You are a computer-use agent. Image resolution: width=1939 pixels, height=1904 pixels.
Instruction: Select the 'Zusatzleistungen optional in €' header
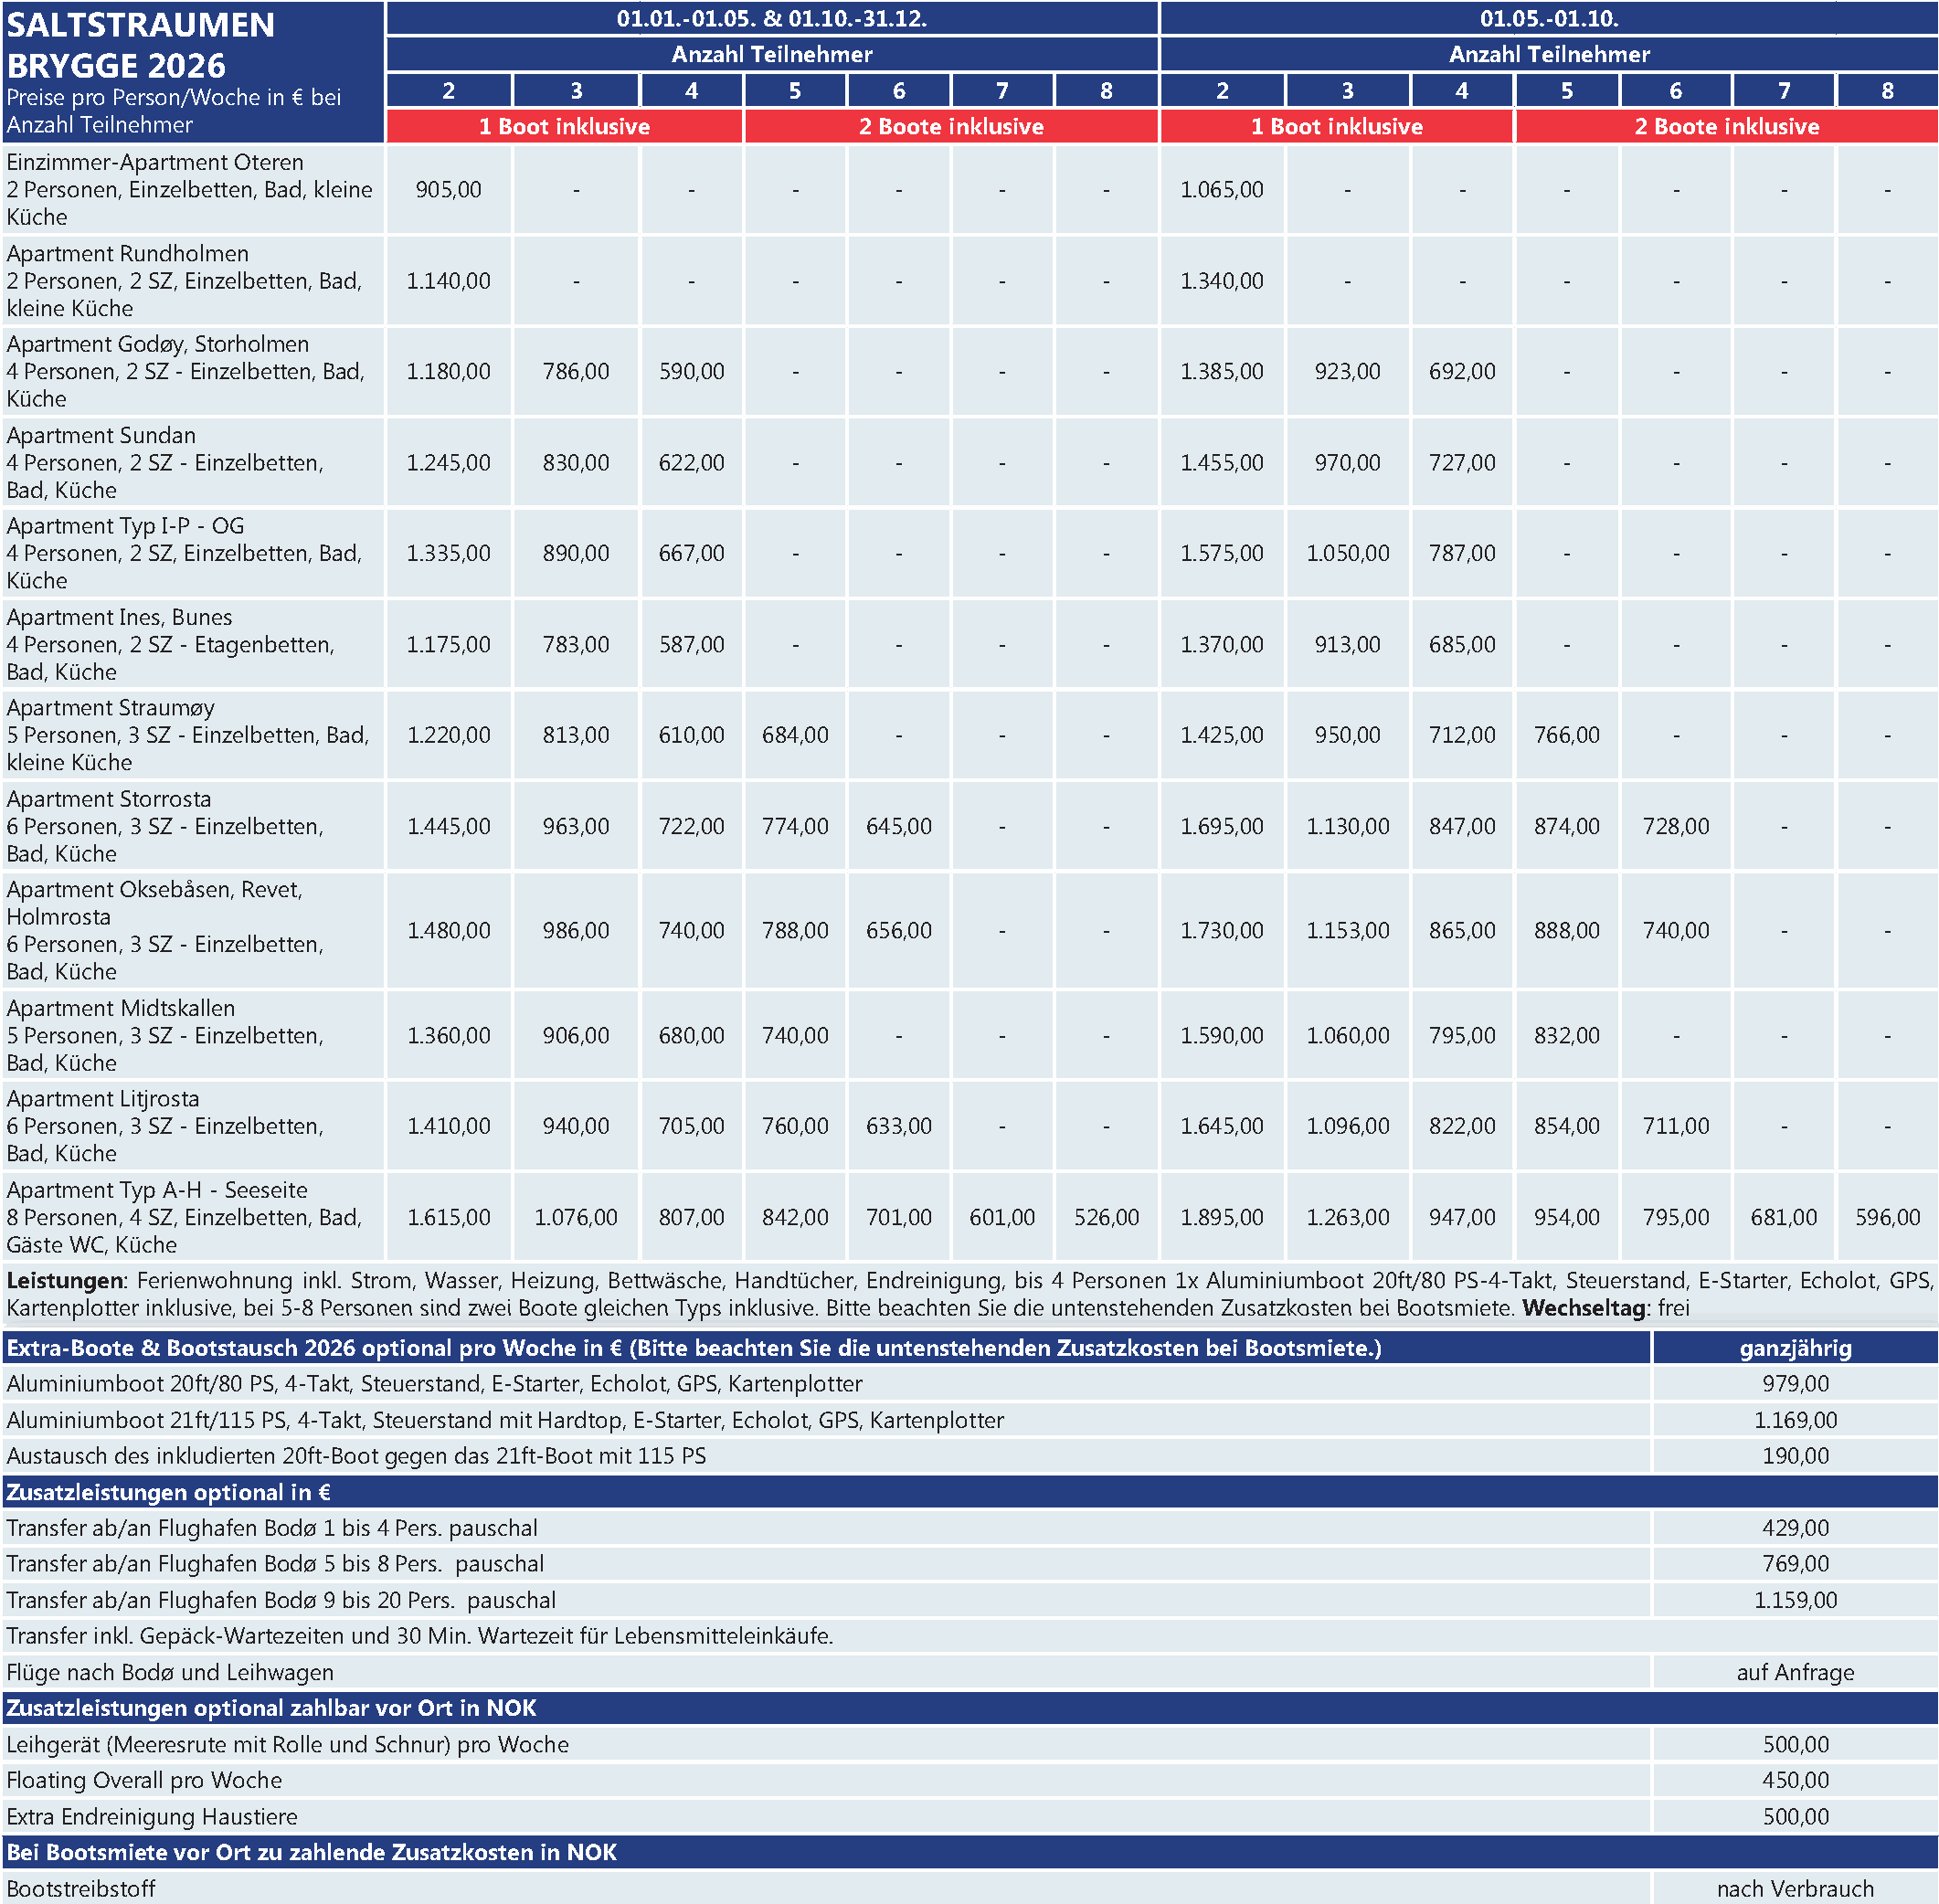[168, 1493]
